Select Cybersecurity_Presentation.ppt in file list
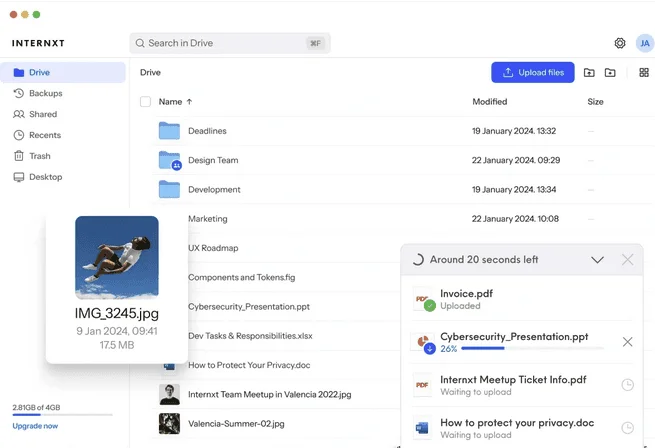The height and width of the screenshot is (448, 655). pos(249,306)
